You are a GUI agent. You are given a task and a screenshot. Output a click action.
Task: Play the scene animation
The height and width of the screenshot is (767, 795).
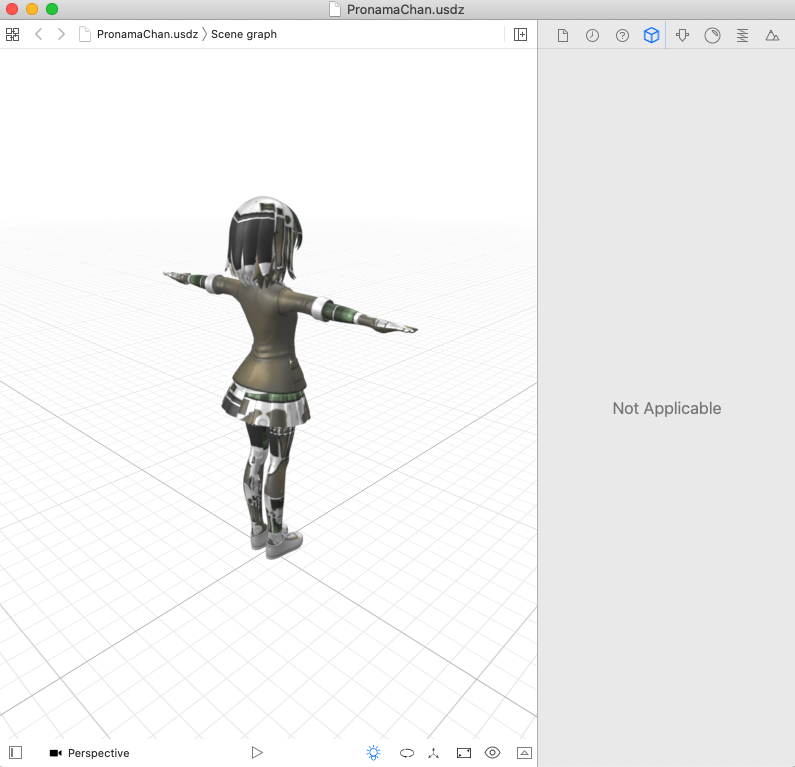(257, 753)
